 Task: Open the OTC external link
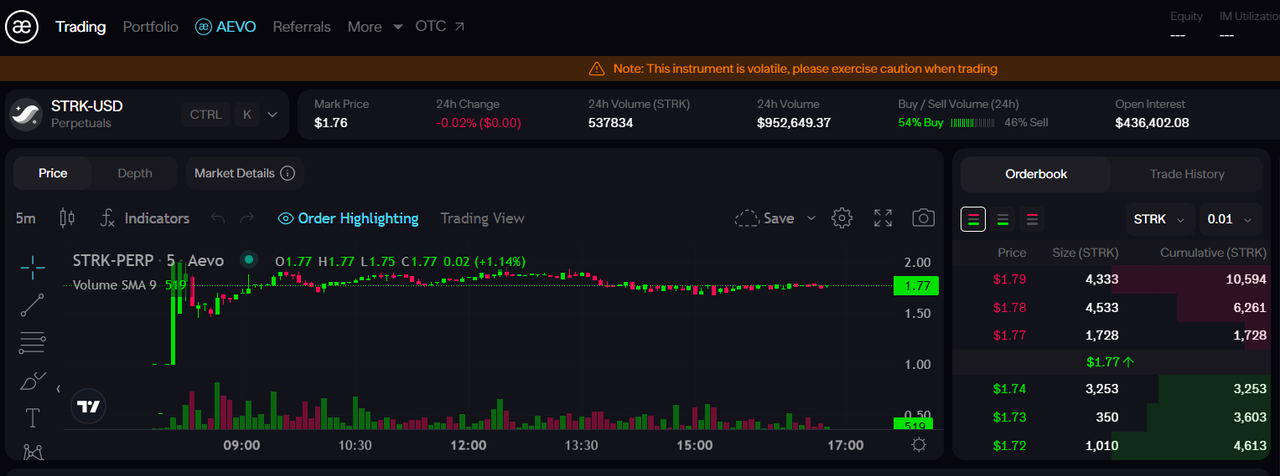point(440,27)
